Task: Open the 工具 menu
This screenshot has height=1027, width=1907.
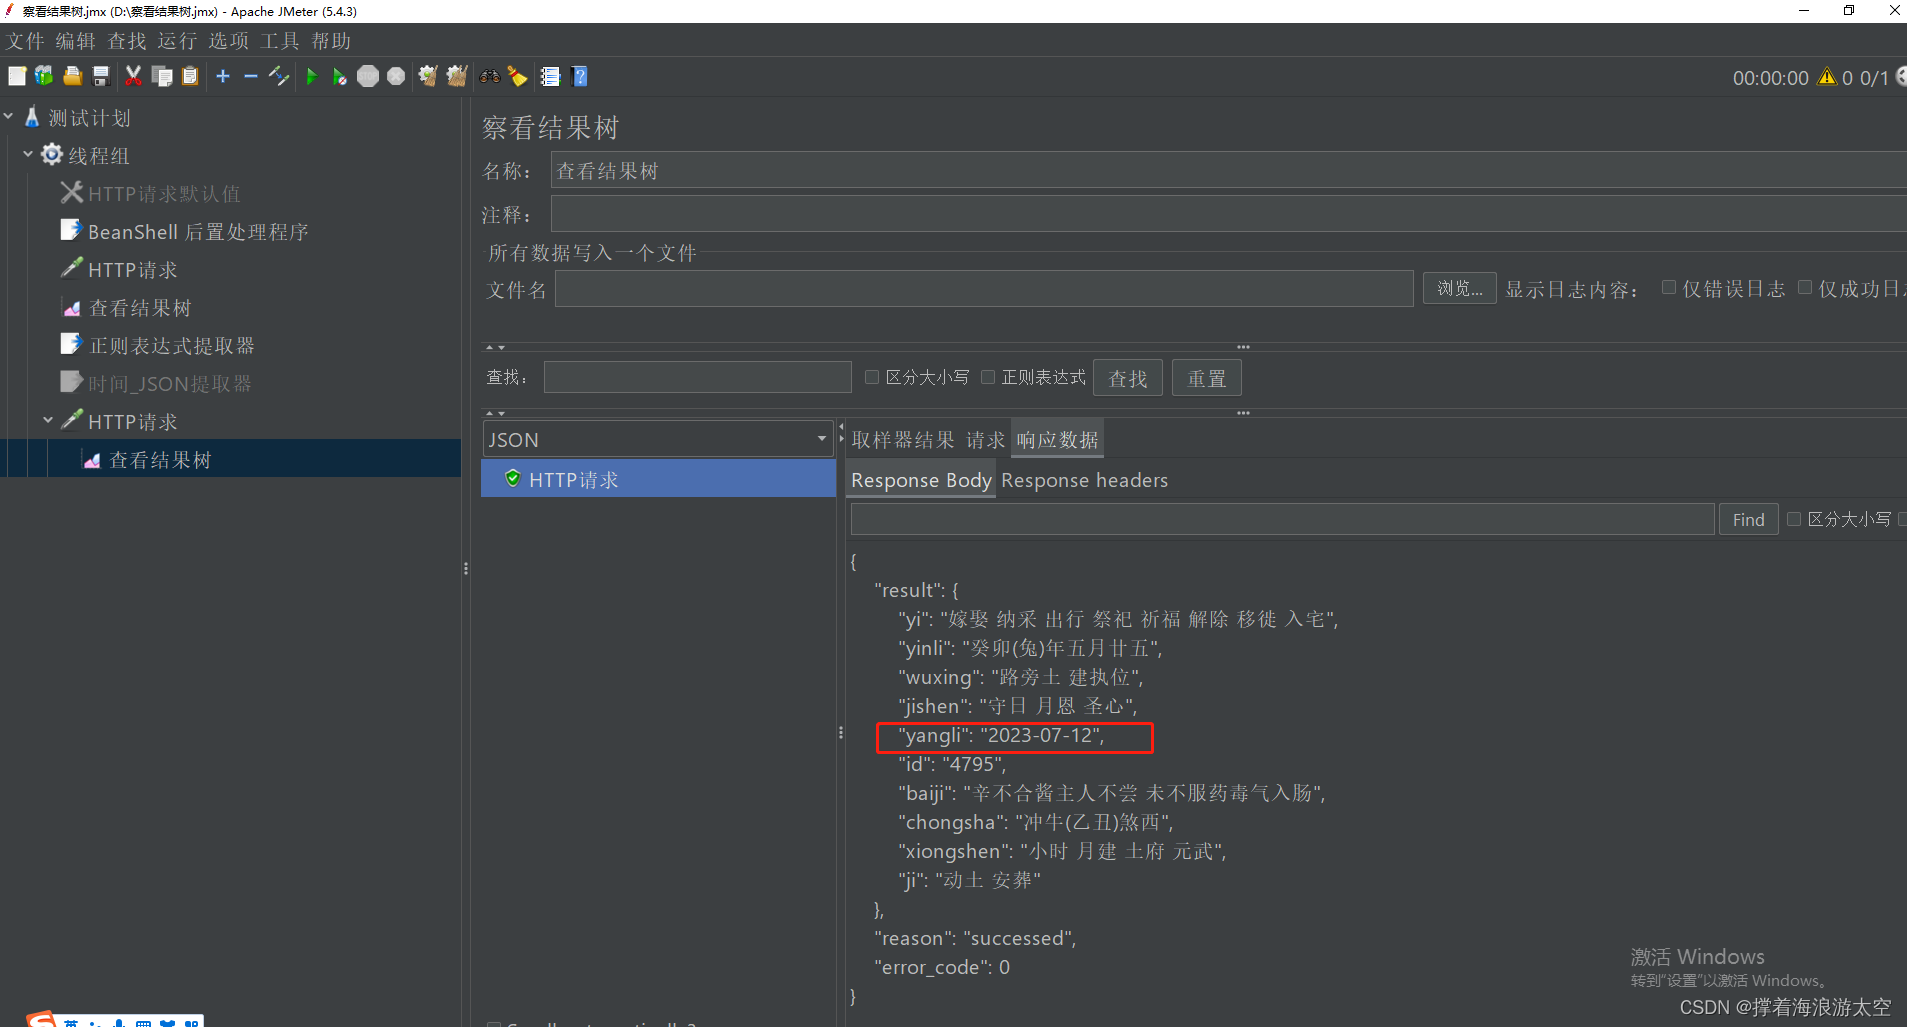Action: [280, 41]
